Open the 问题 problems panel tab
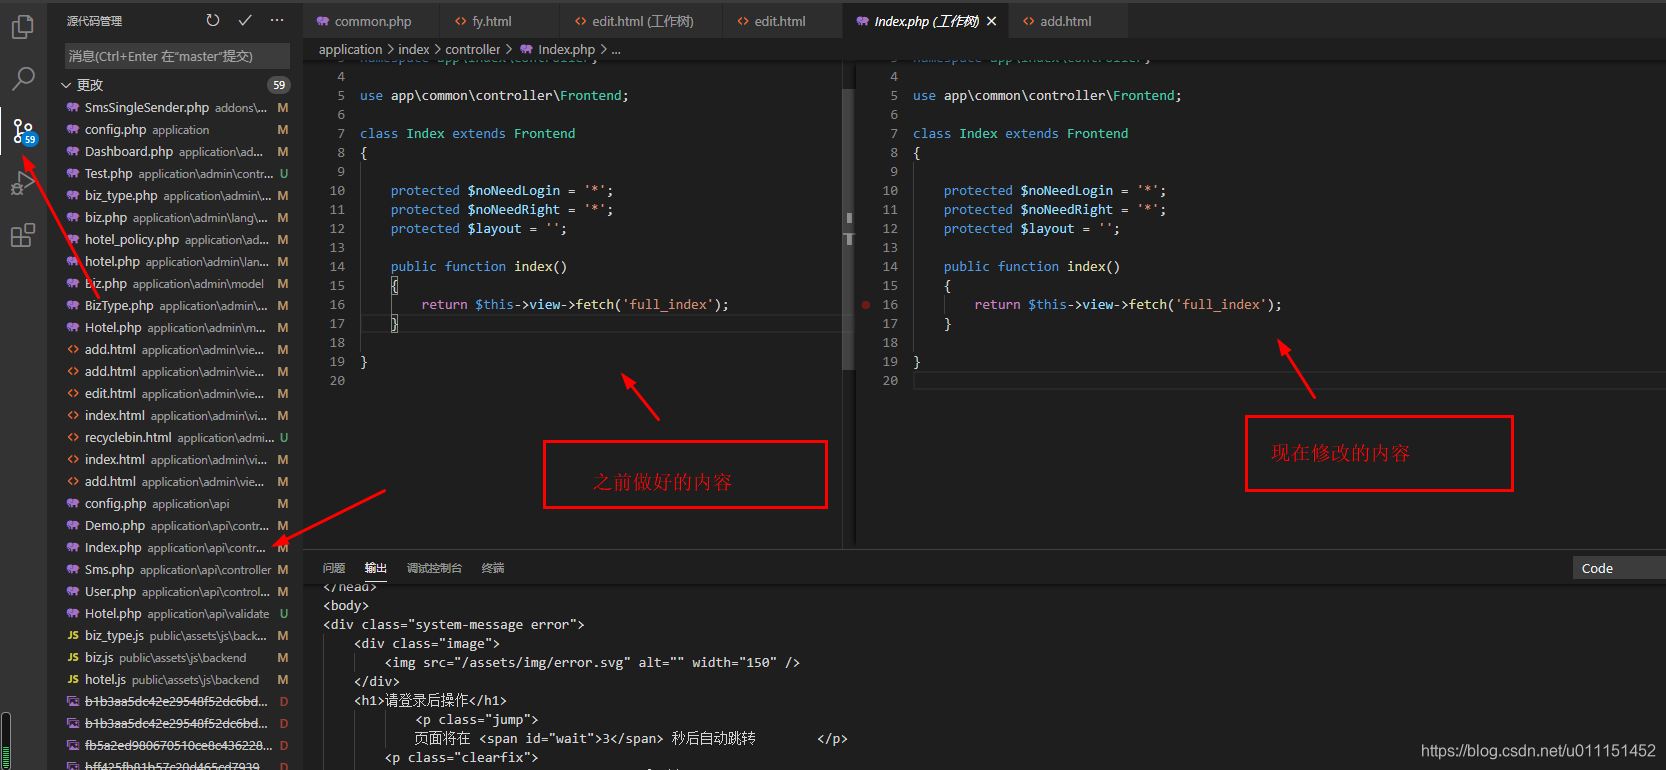 pyautogui.click(x=334, y=568)
